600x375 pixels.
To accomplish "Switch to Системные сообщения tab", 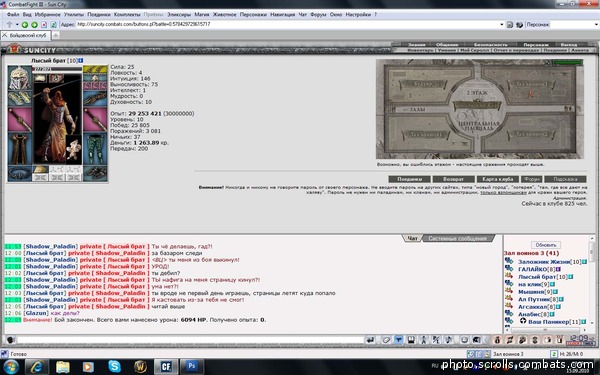I will [x=457, y=238].
